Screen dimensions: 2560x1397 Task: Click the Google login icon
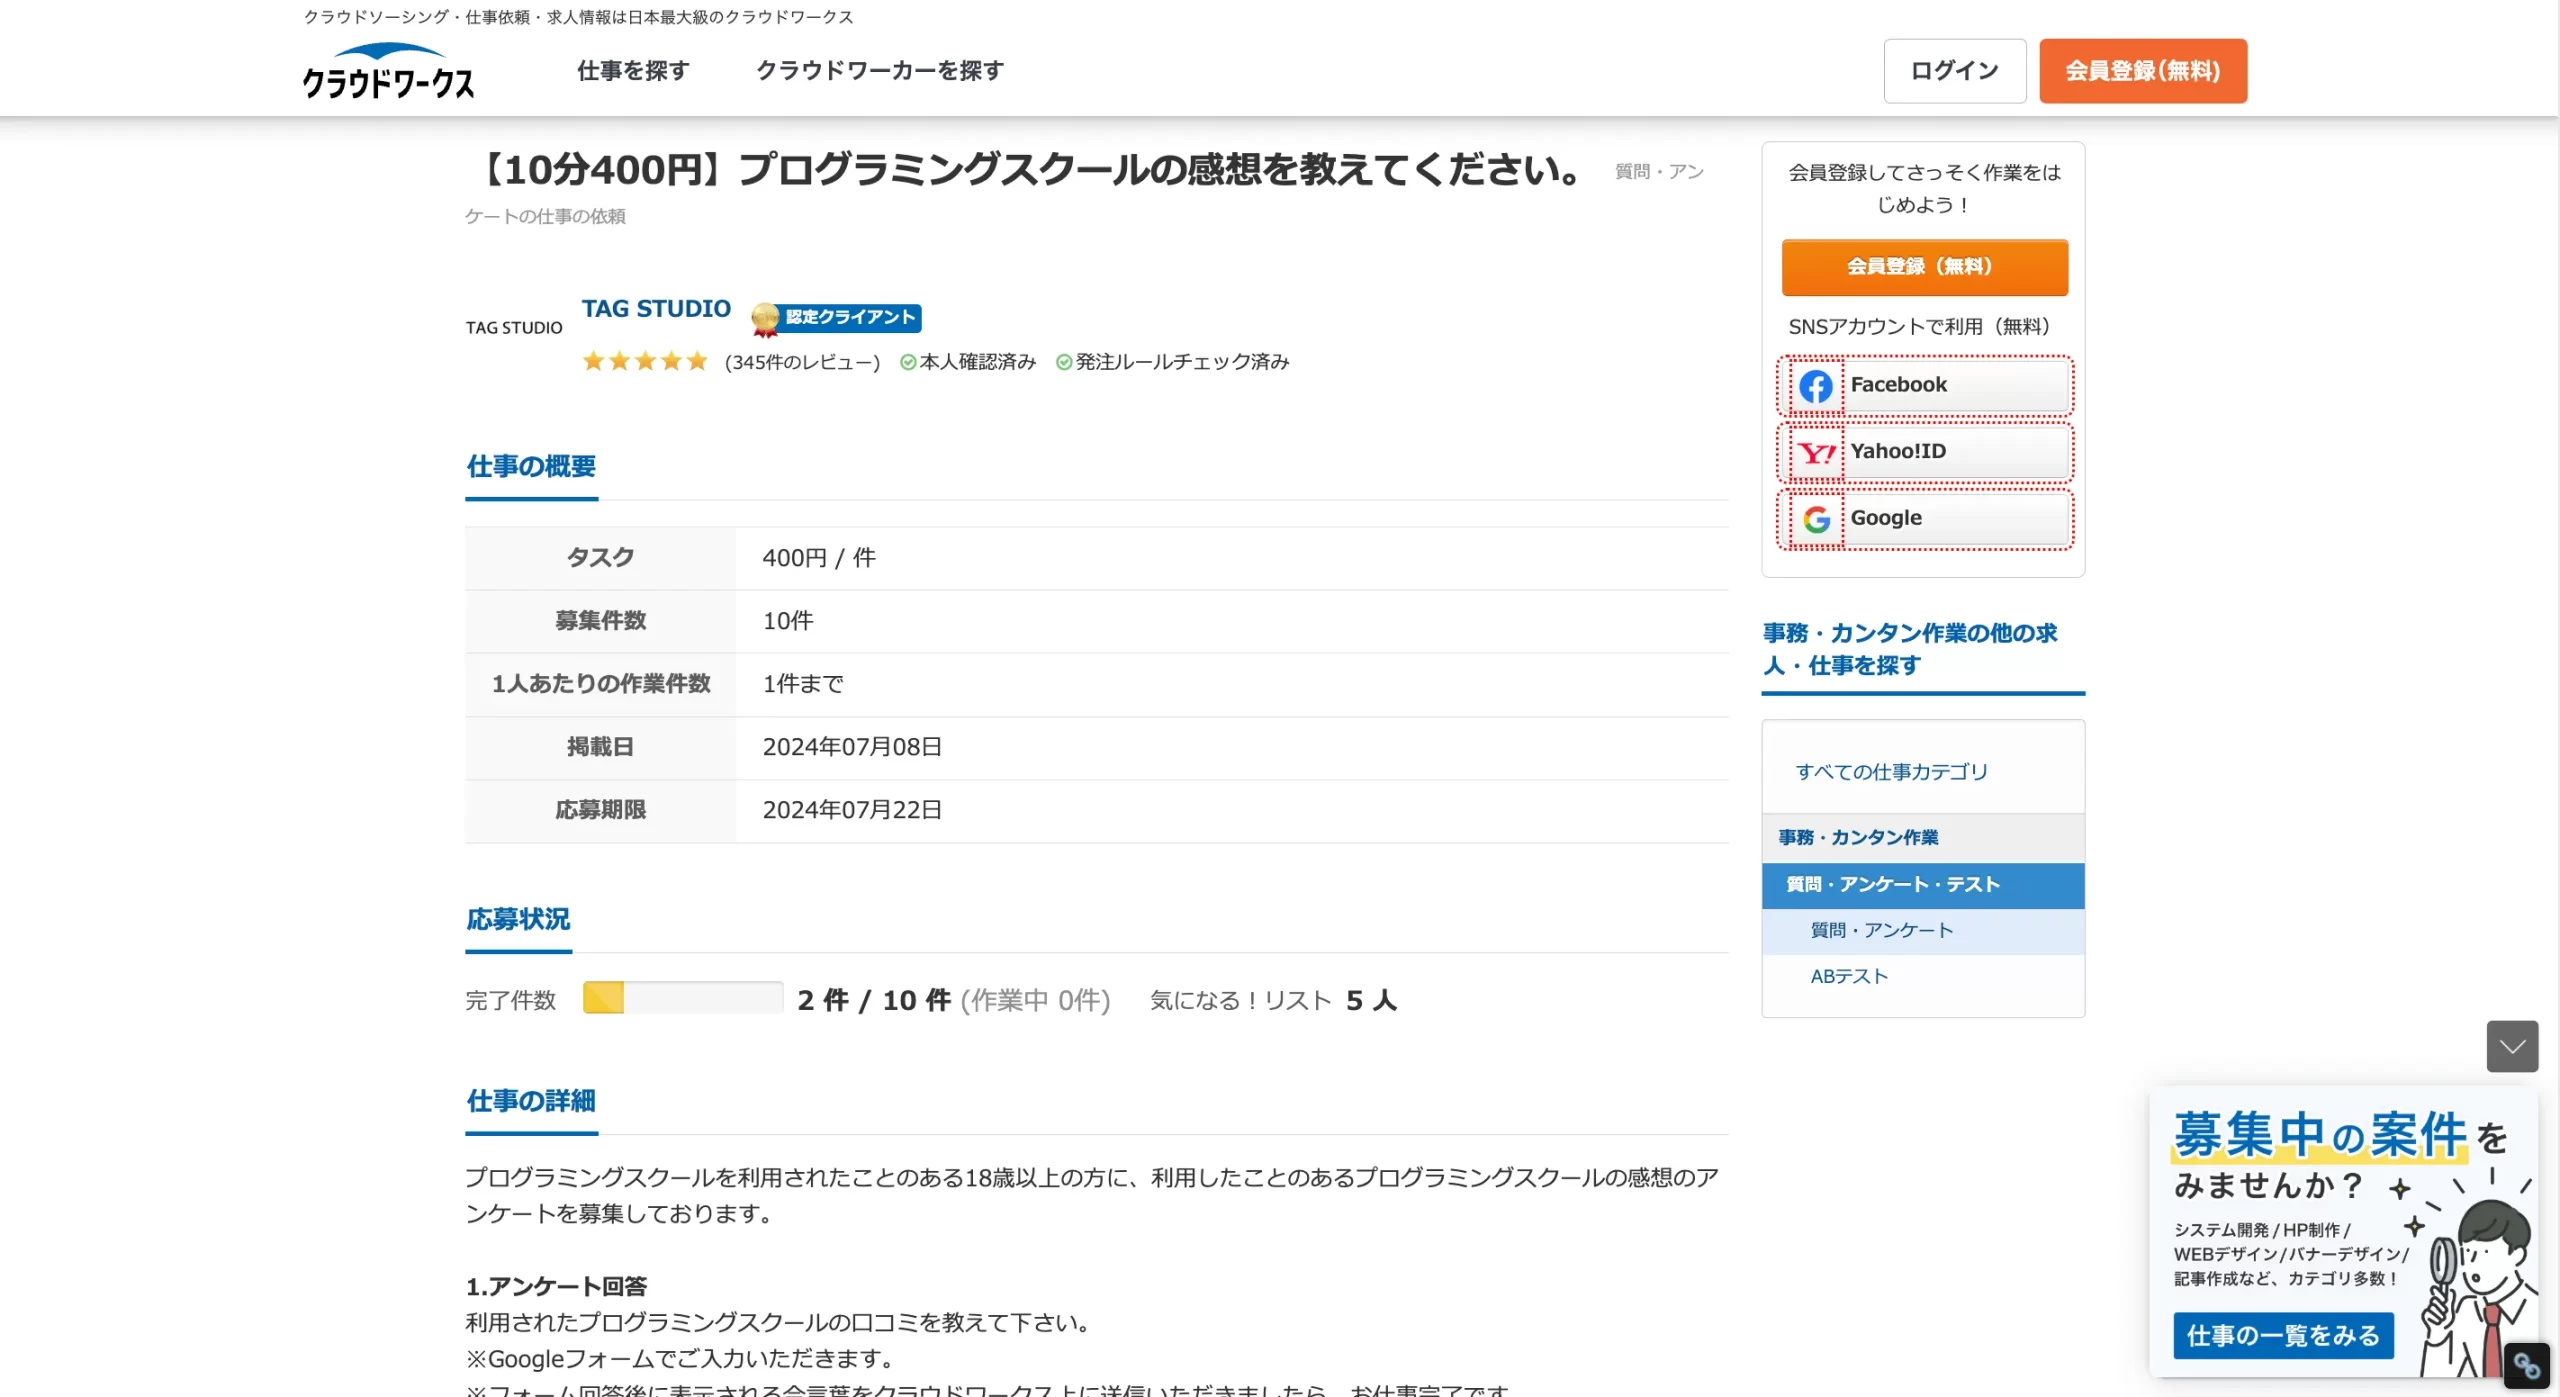[1815, 519]
